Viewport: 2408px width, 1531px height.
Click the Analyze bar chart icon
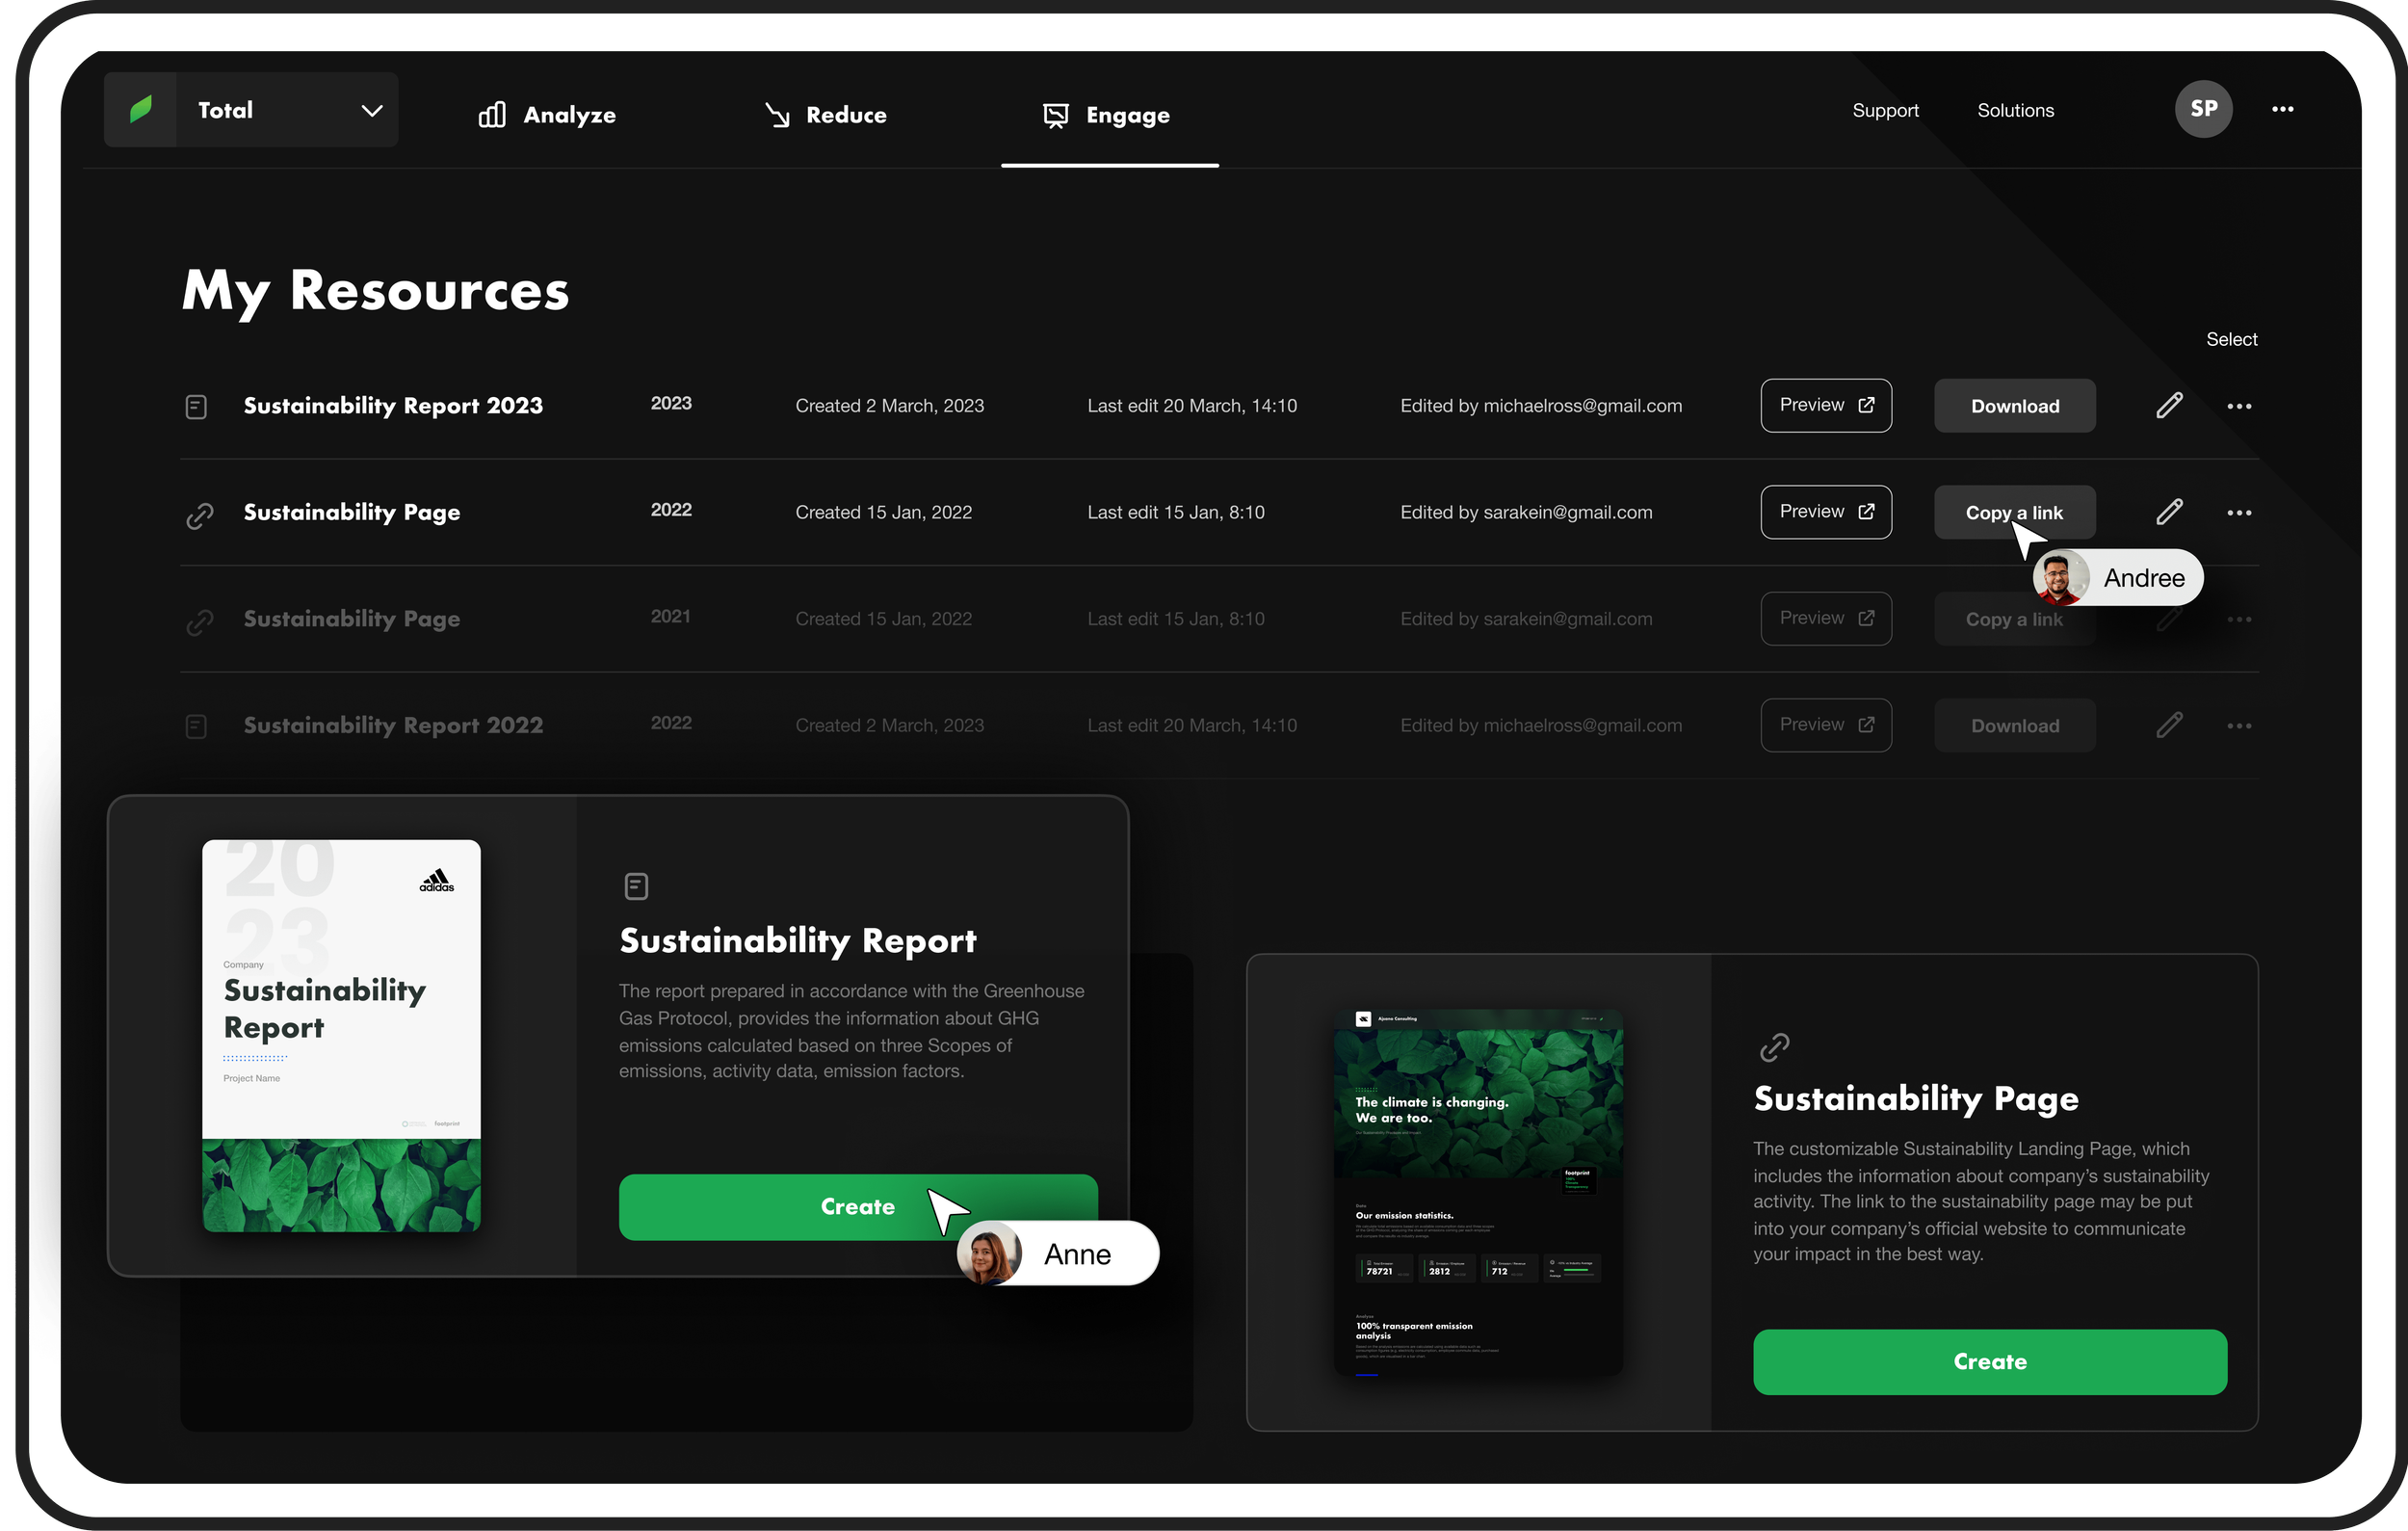click(491, 115)
